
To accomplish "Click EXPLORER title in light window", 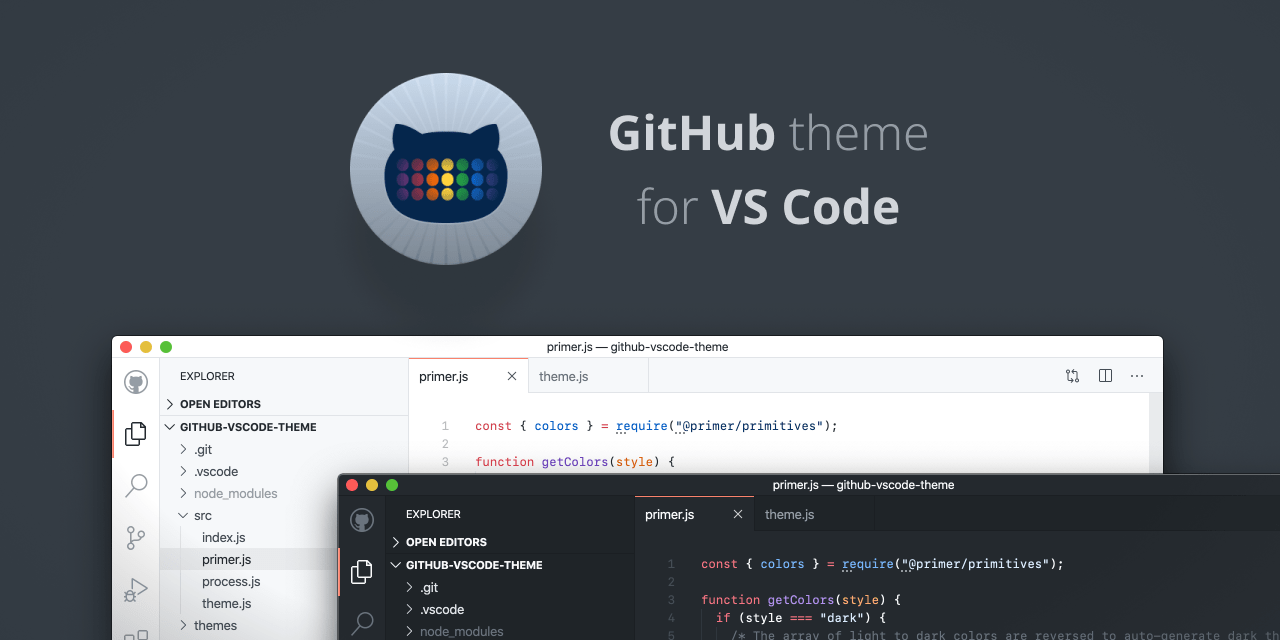I will pyautogui.click(x=207, y=376).
